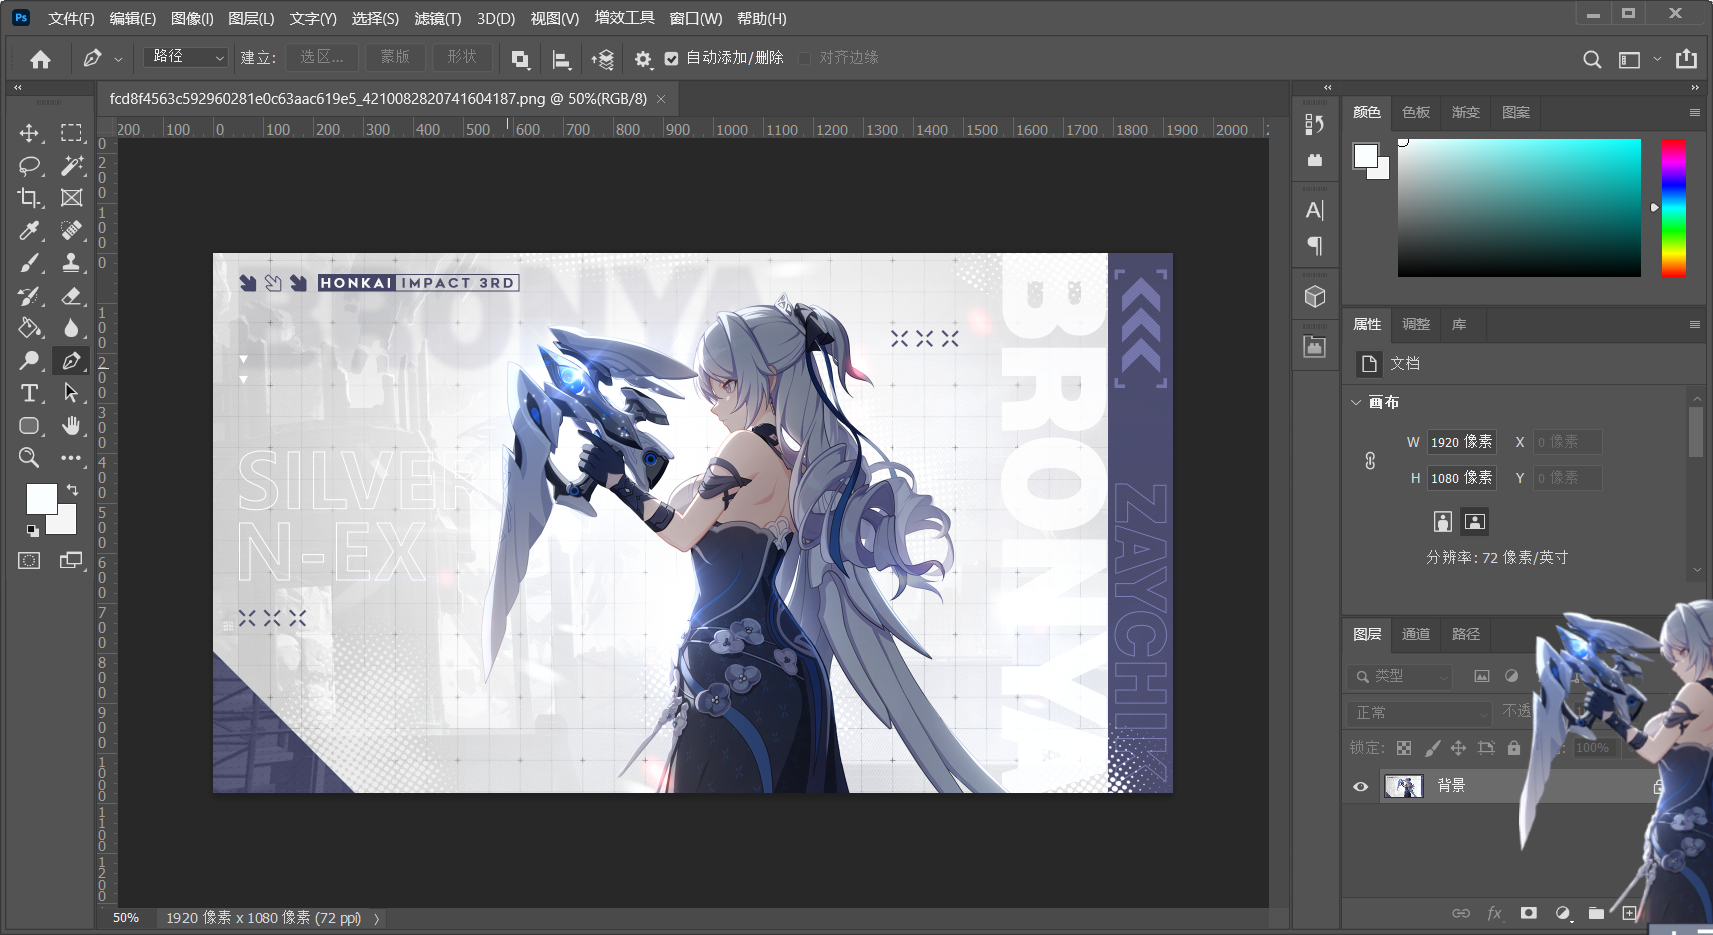Click the canvas width W field

coord(1461,442)
